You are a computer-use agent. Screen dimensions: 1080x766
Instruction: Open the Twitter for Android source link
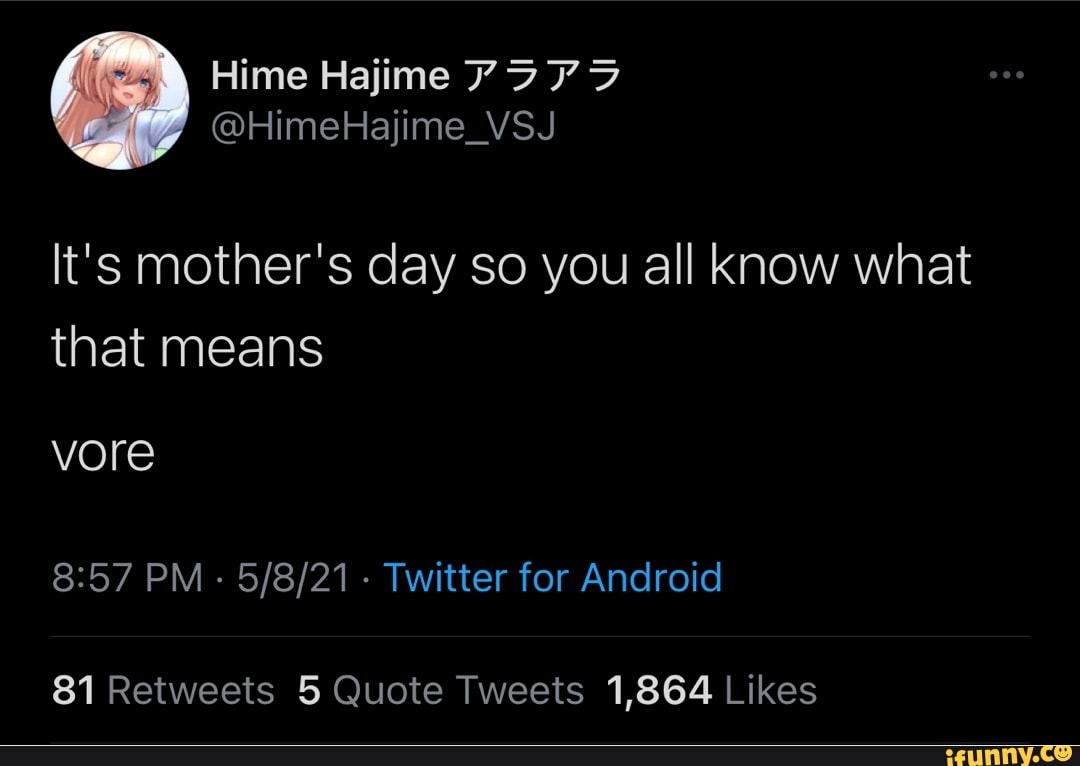pyautogui.click(x=552, y=578)
